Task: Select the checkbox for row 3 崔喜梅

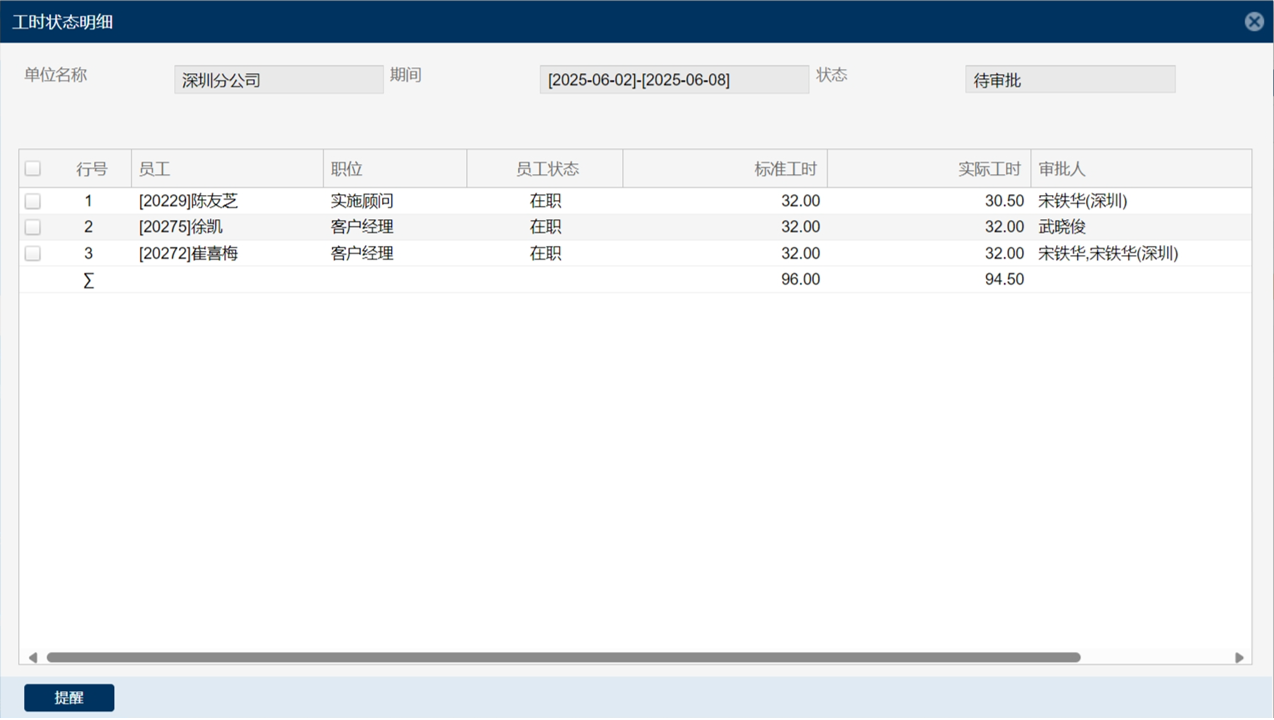Action: [33, 253]
